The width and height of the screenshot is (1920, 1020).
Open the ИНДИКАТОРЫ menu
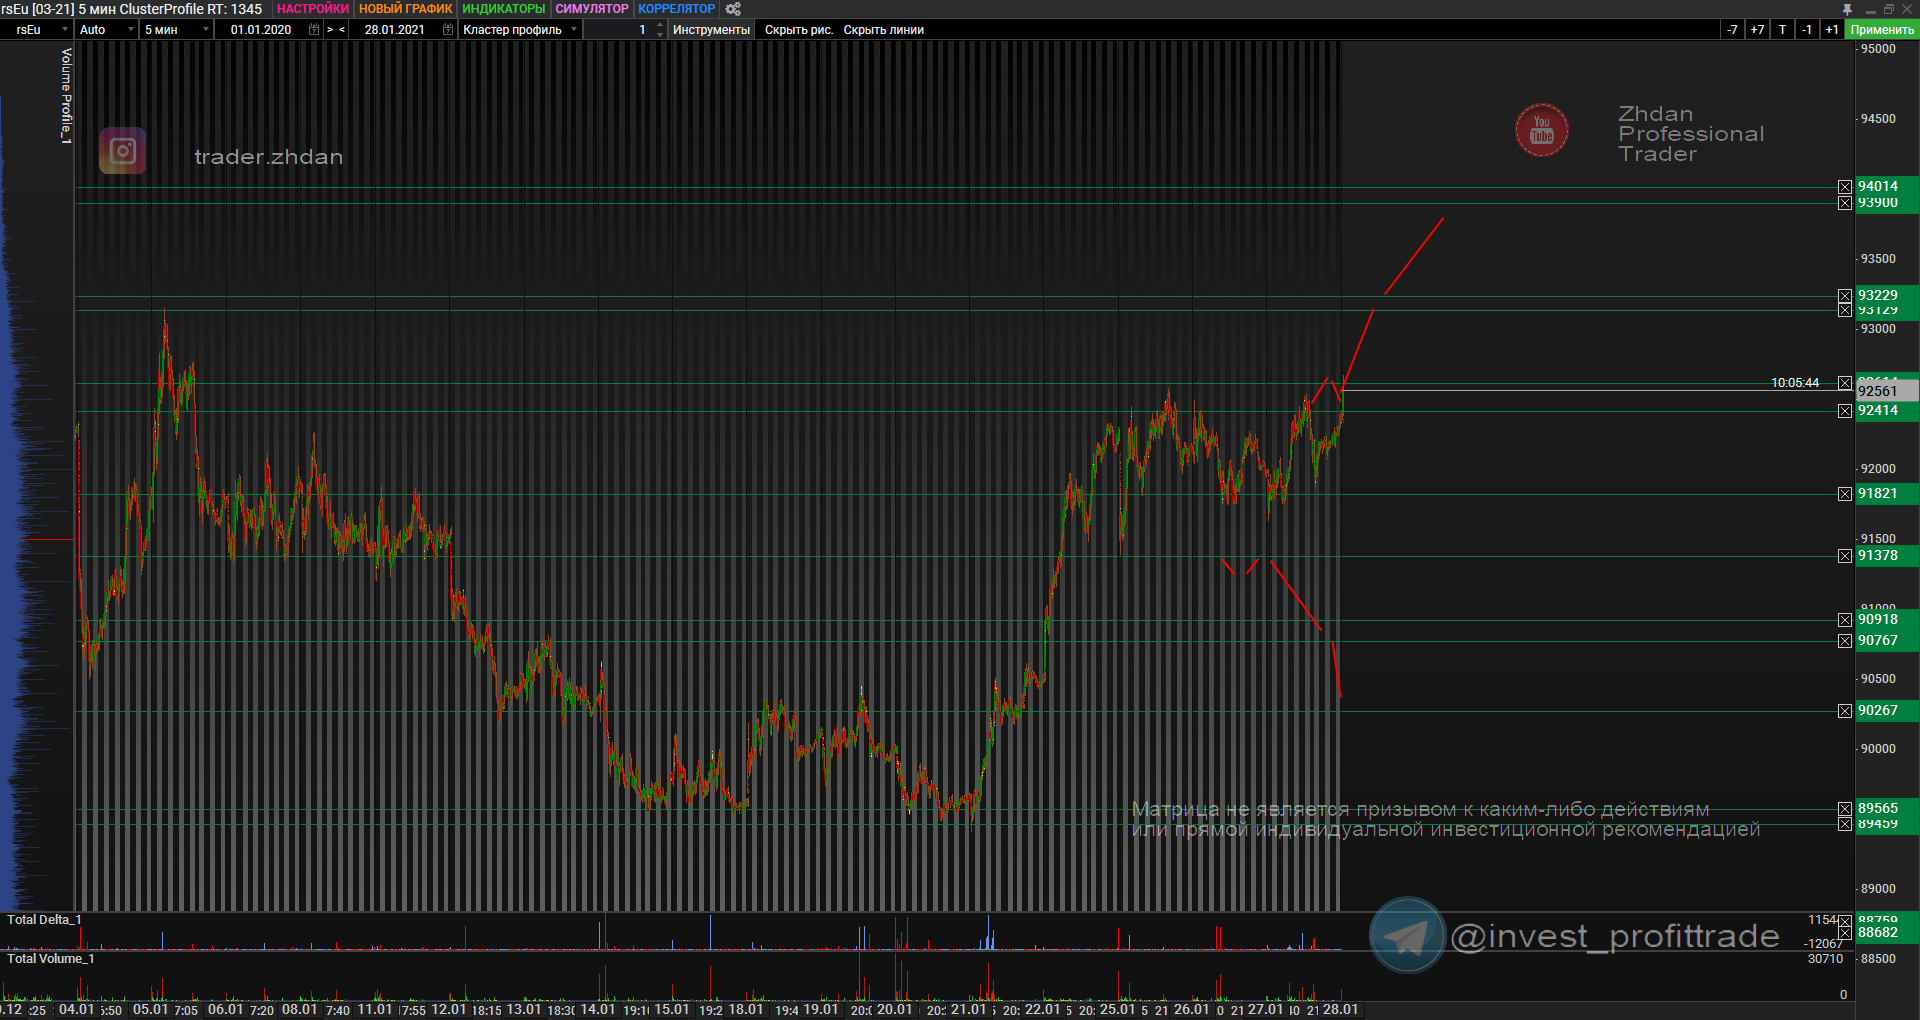point(503,9)
